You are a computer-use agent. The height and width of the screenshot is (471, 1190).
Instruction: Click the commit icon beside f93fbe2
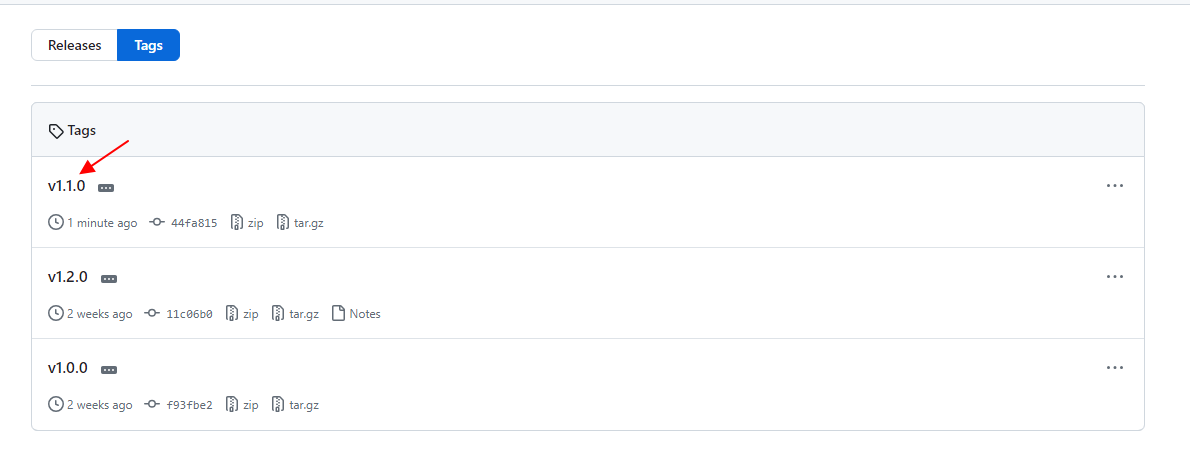click(152, 404)
